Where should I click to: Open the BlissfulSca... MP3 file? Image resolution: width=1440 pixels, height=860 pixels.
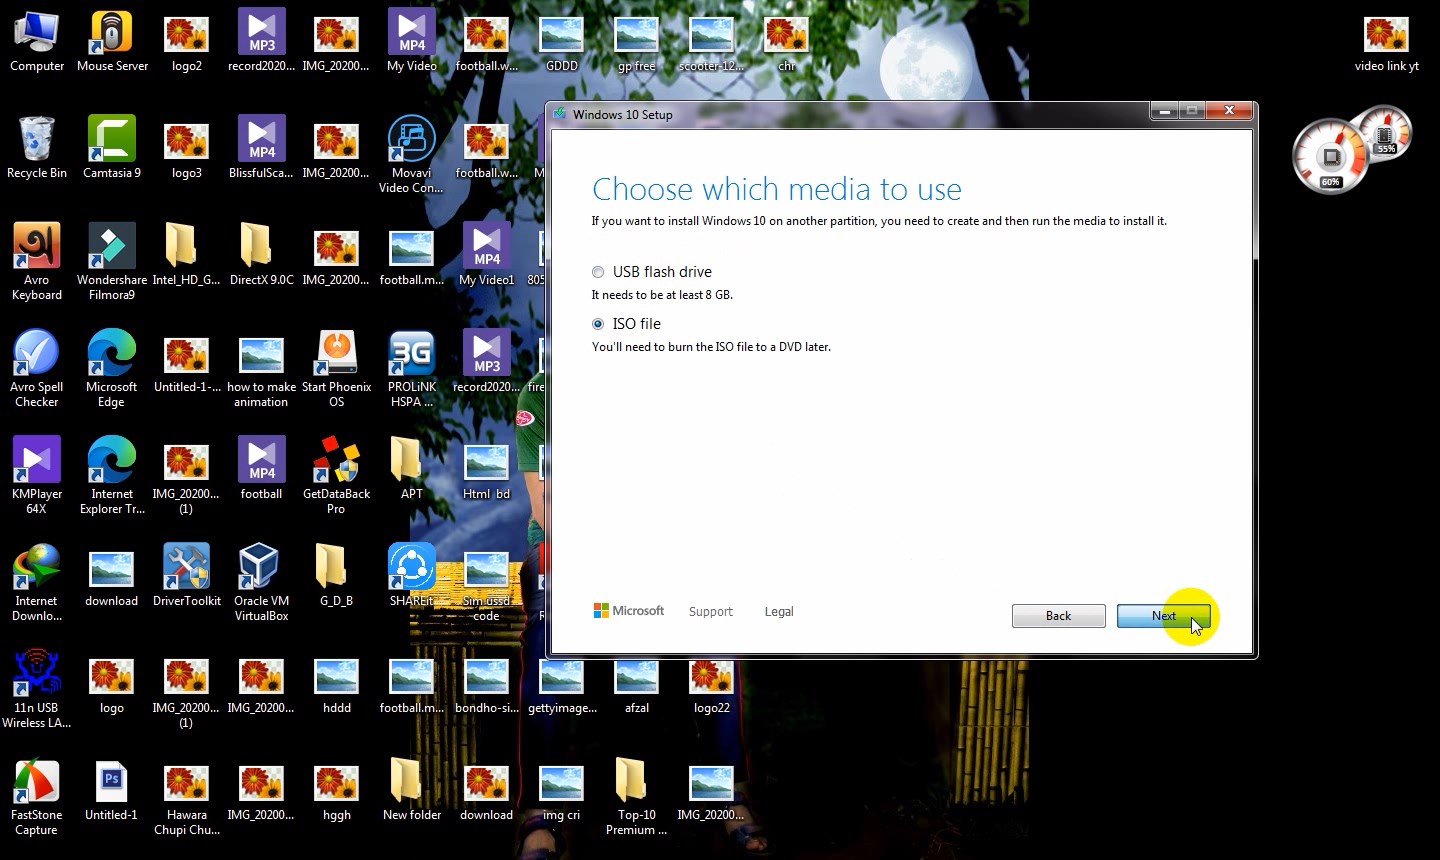coord(261,148)
